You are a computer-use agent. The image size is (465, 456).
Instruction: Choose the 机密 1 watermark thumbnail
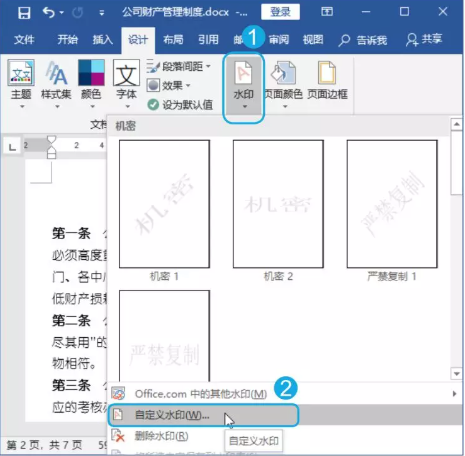tap(164, 204)
